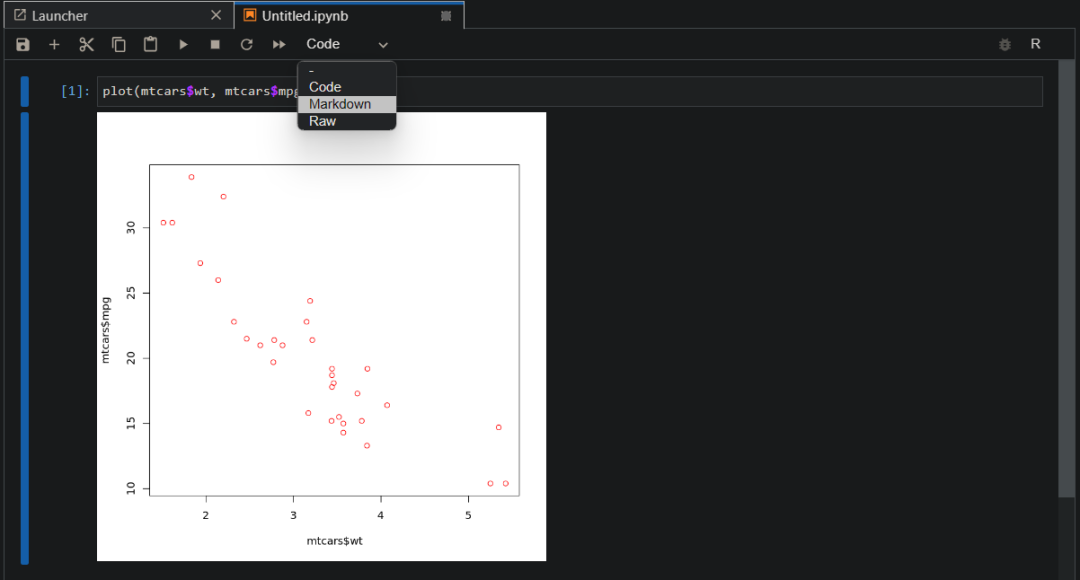Save the notebook with the disk icon
The image size is (1080, 580).
(x=23, y=45)
